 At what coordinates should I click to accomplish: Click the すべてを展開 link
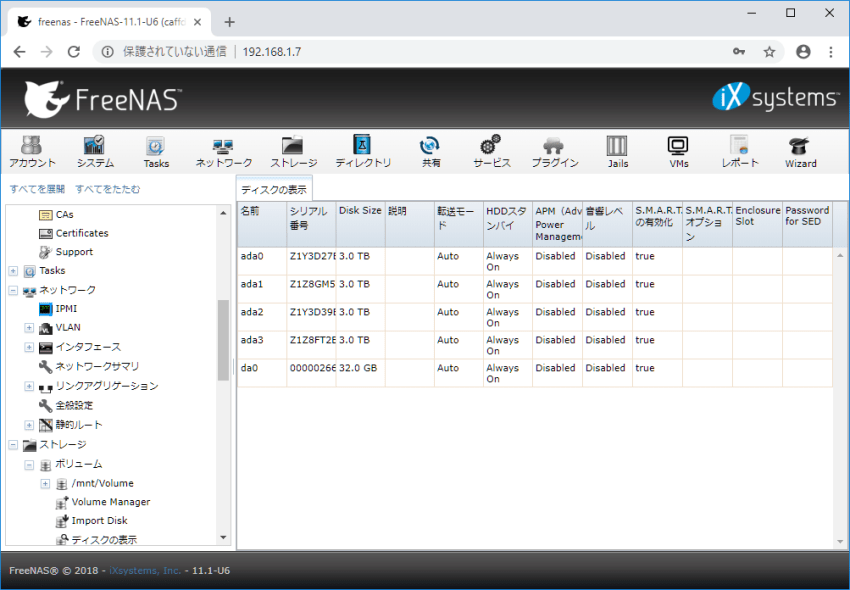tap(37, 189)
